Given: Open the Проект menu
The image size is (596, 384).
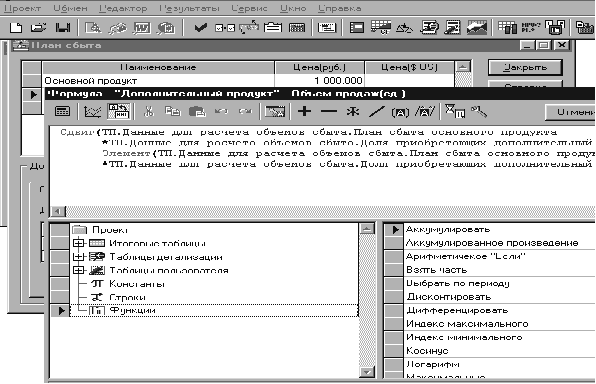Looking at the screenshot, I should tap(22, 8).
